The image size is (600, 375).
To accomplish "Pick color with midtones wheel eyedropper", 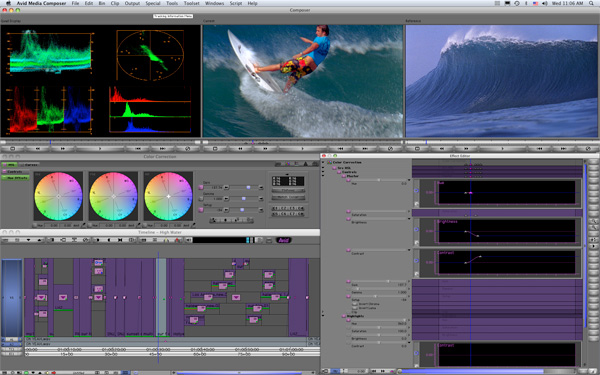I will [139, 225].
